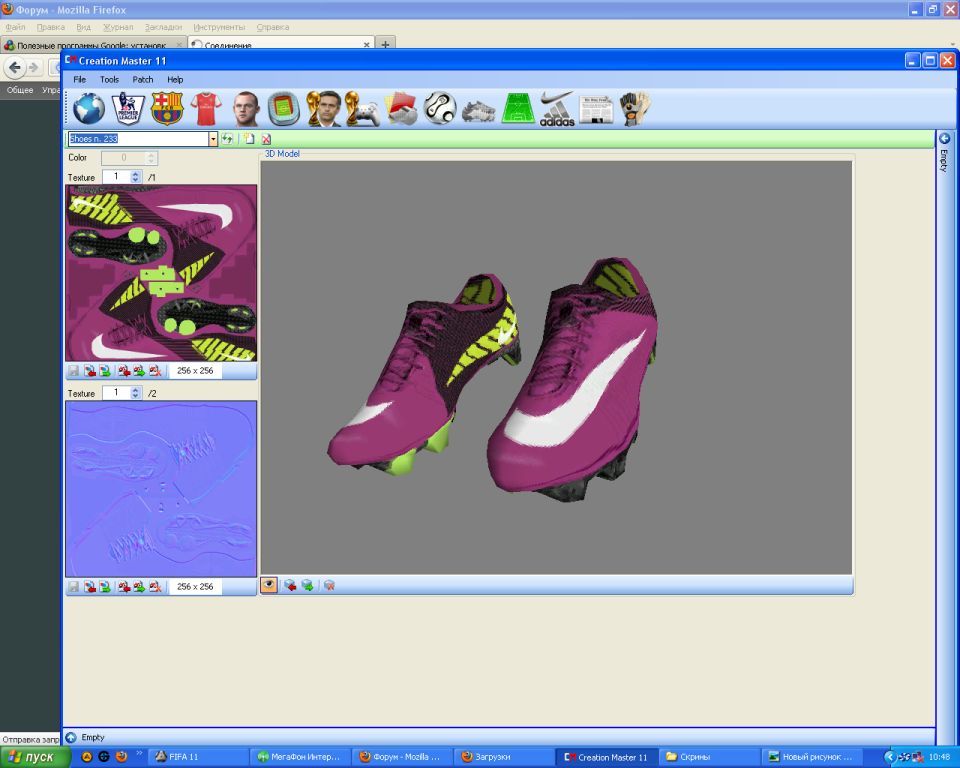Toggle the eye view button under 3D model

tap(269, 585)
